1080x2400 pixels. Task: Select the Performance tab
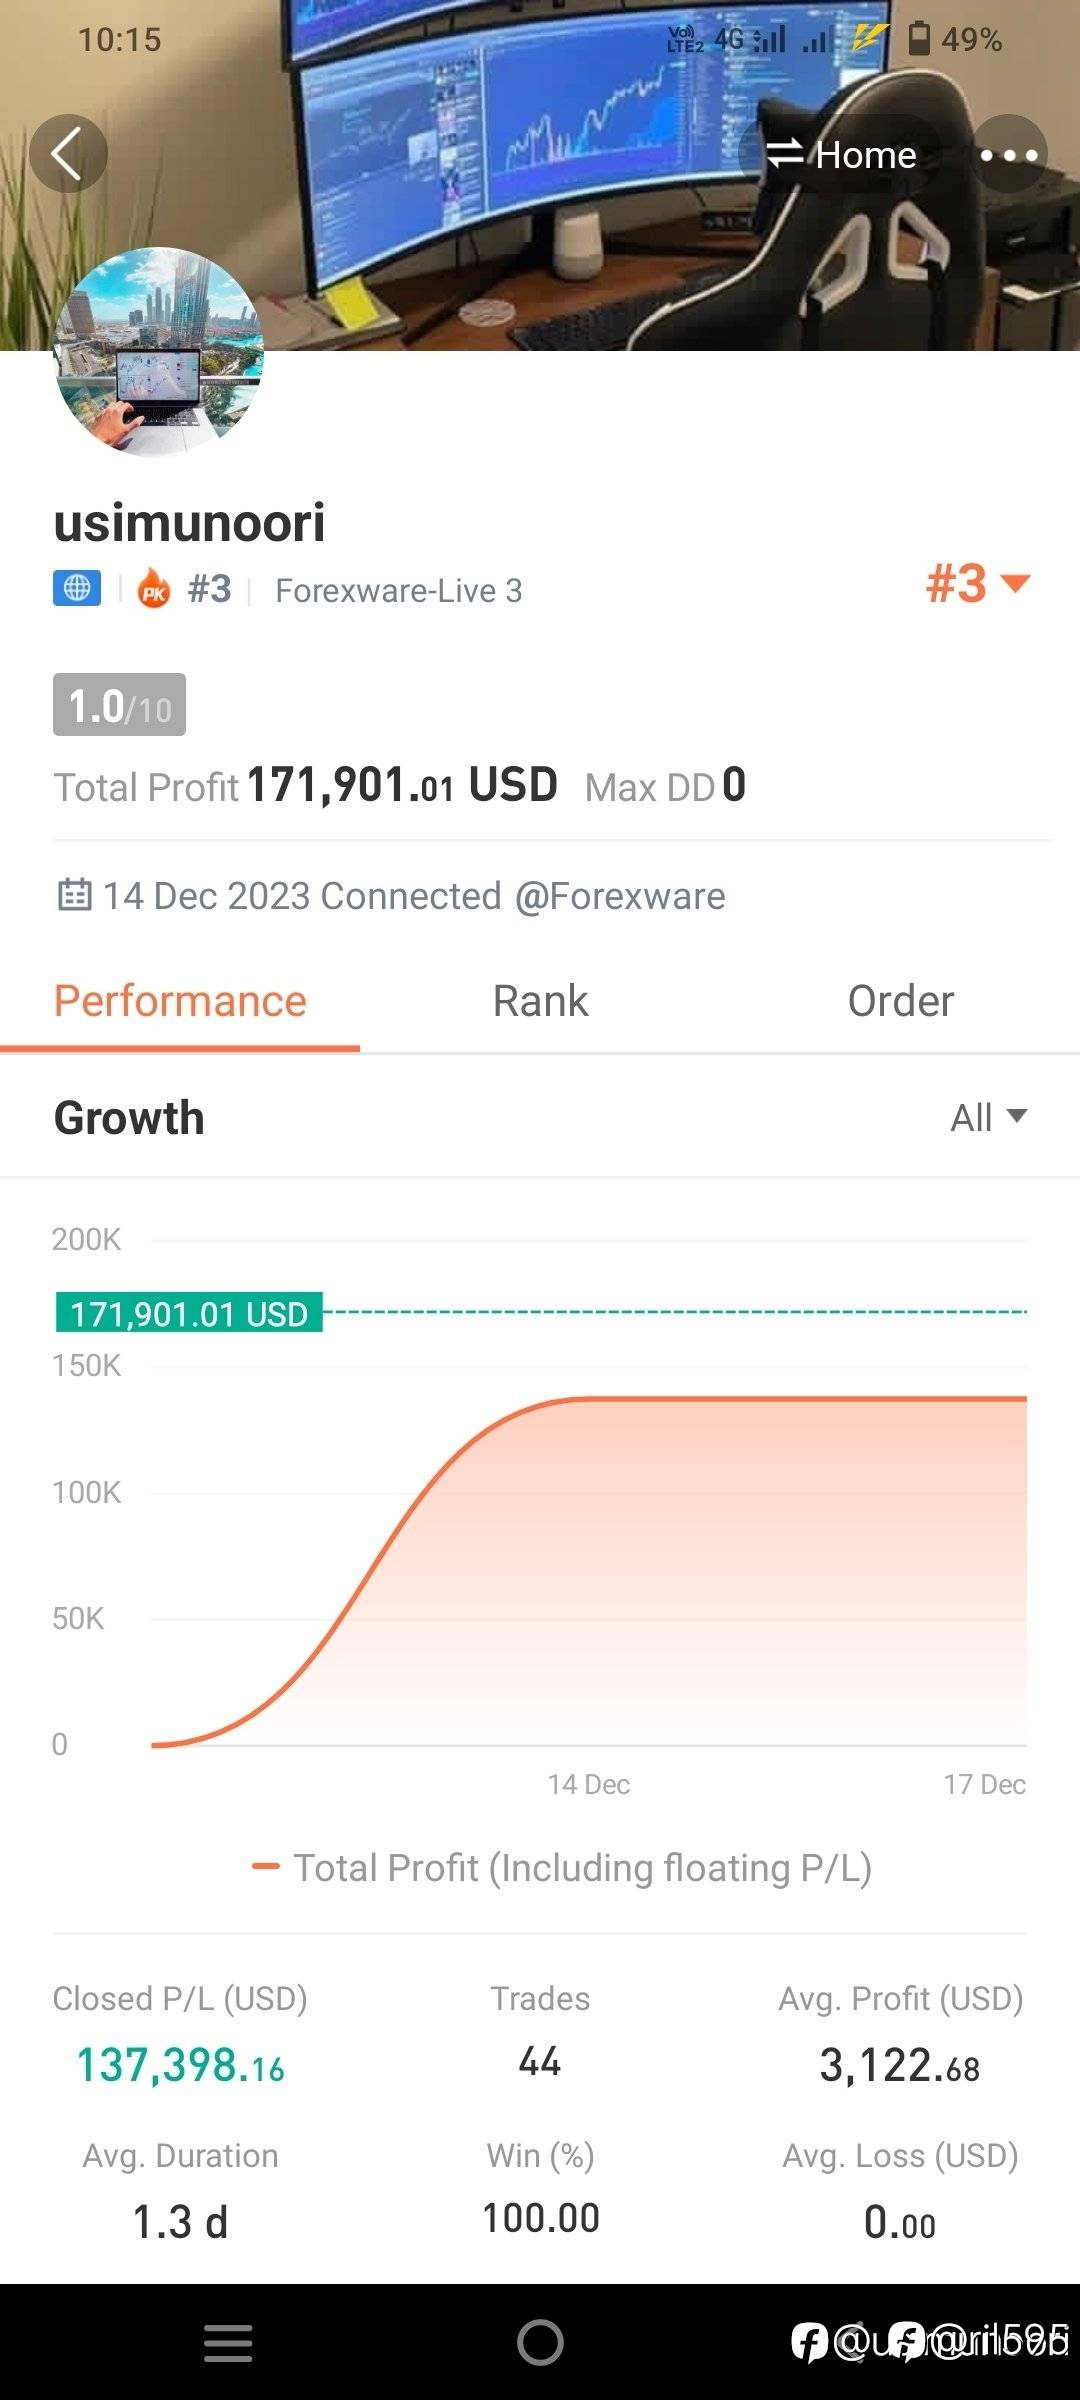(x=180, y=1001)
